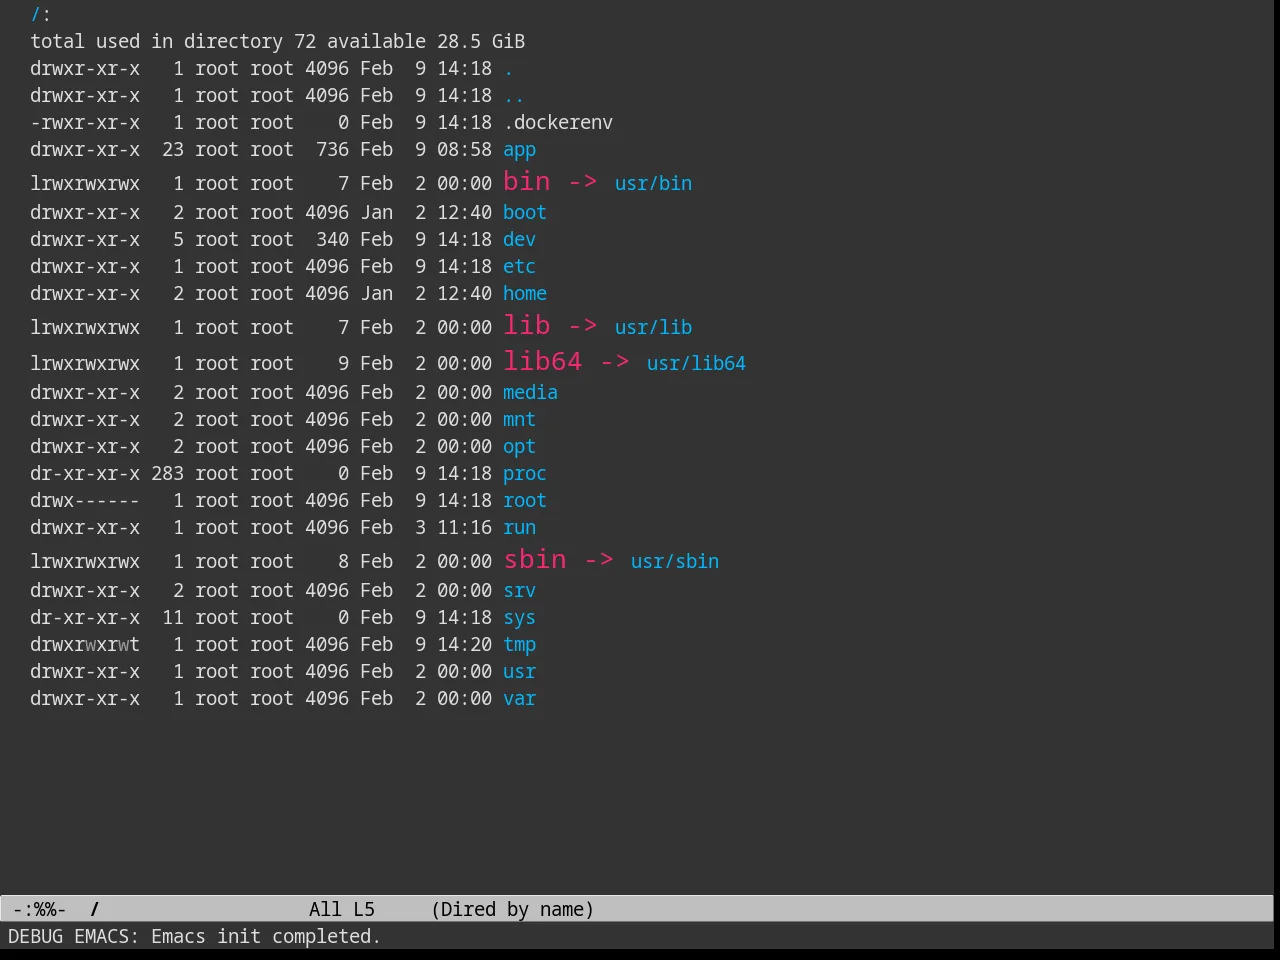Open the tmp directory
The height and width of the screenshot is (960, 1280).
[519, 644]
